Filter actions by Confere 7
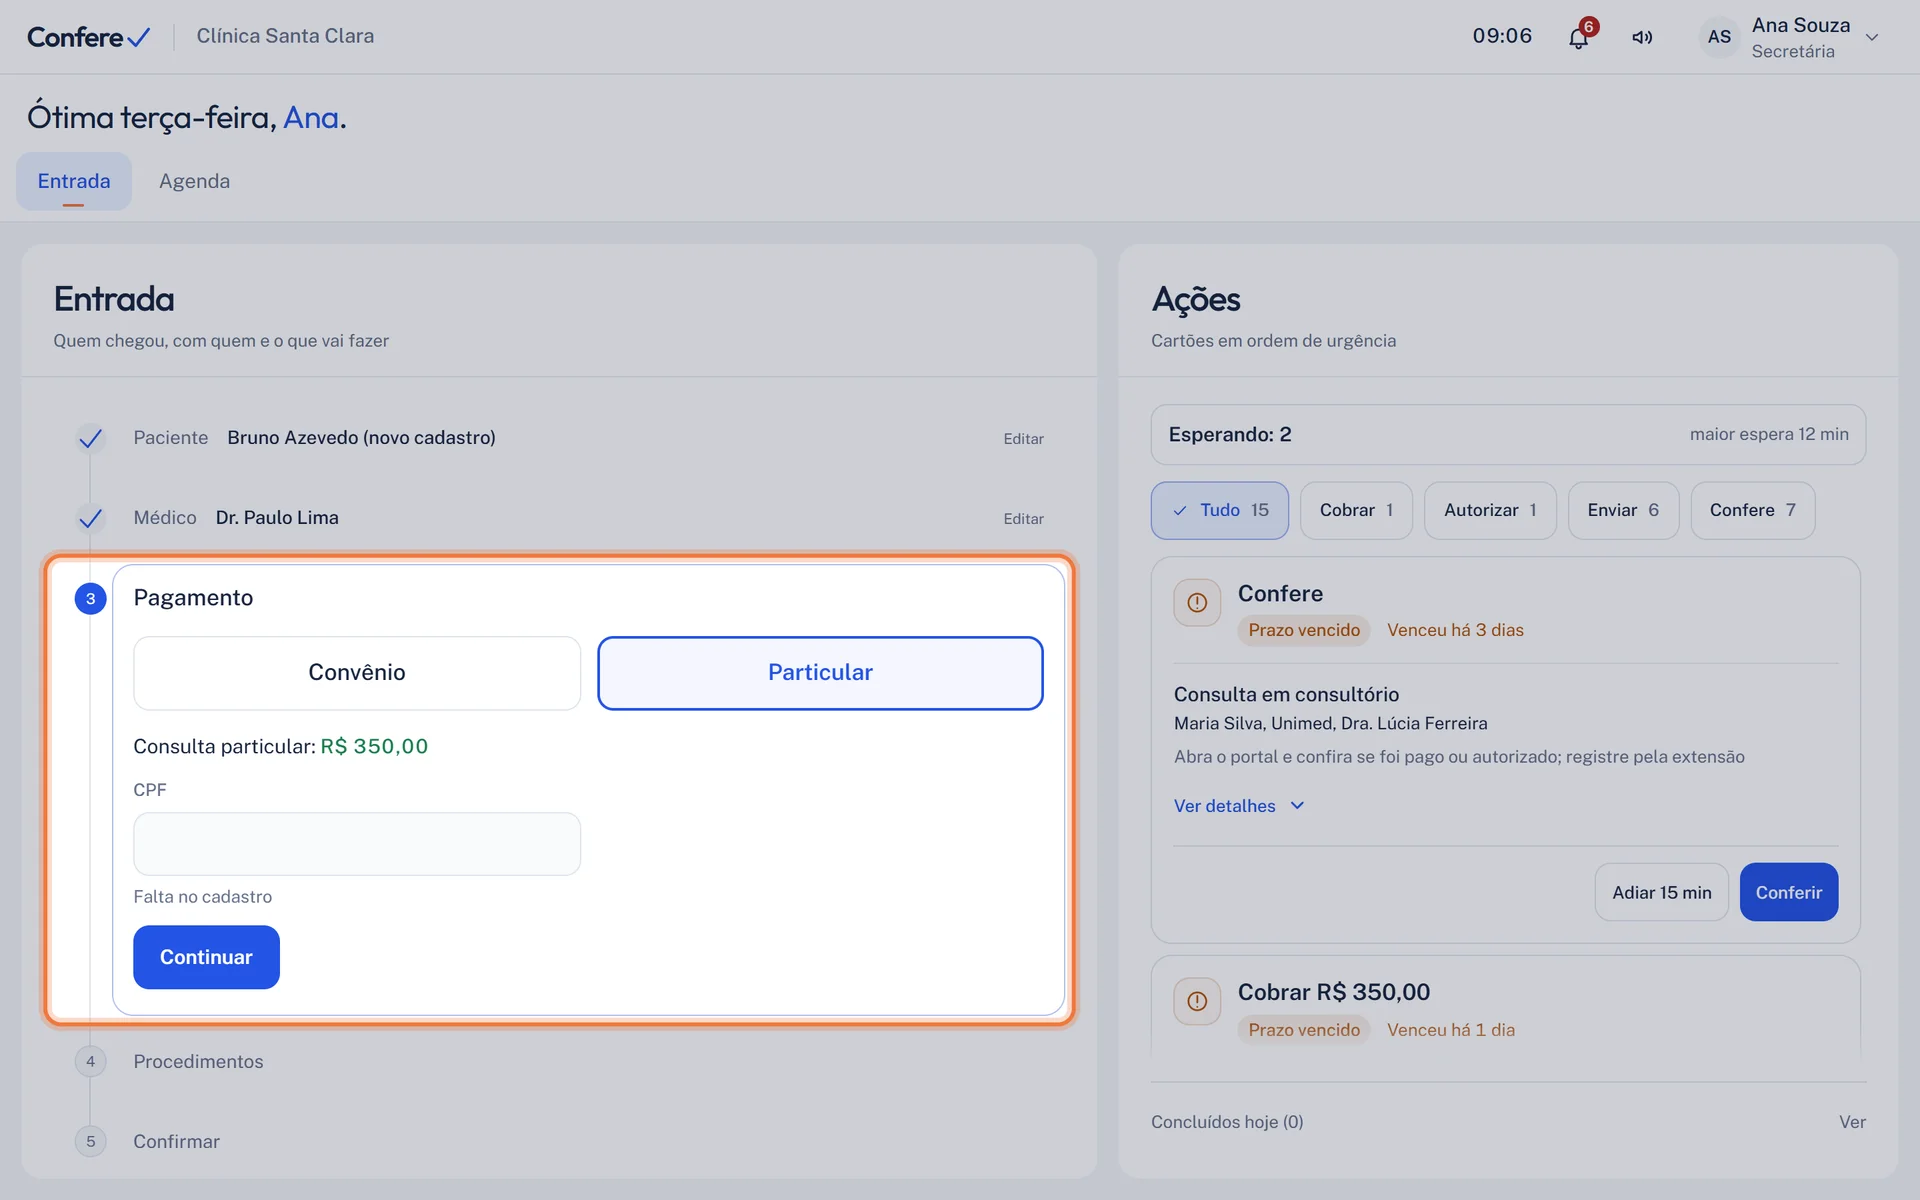This screenshot has width=1920, height=1200. [1753, 510]
